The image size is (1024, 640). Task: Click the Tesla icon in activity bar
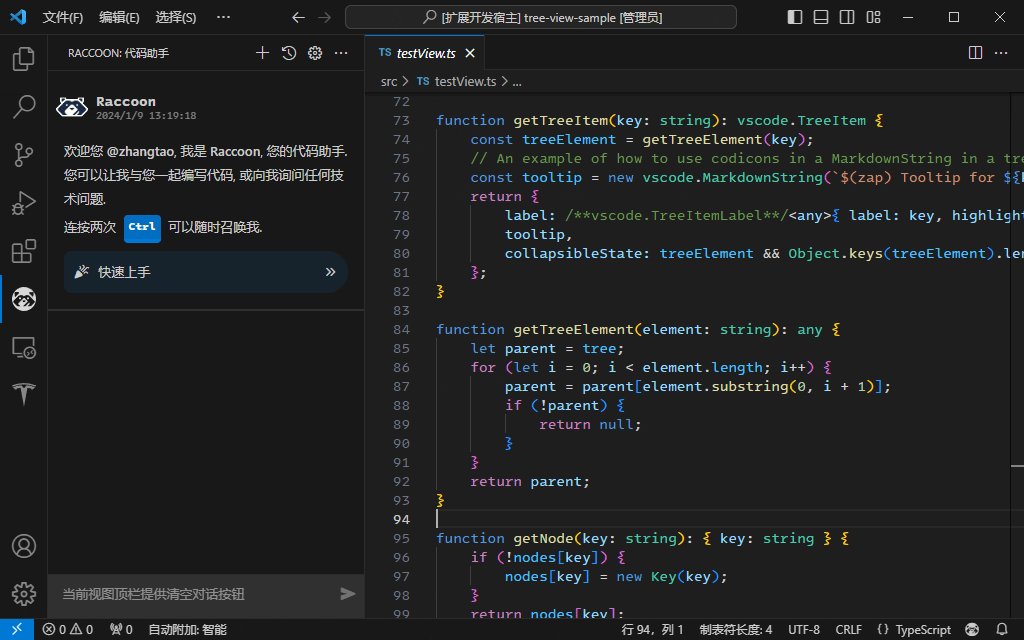click(x=23, y=394)
